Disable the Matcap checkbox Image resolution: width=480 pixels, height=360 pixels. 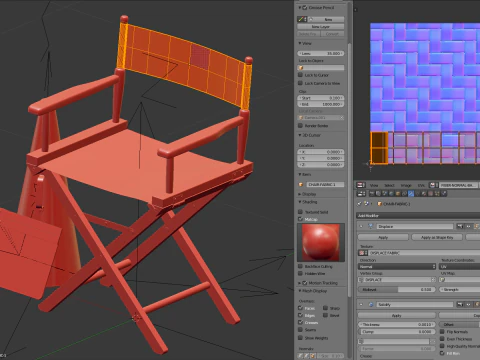coord(300,219)
